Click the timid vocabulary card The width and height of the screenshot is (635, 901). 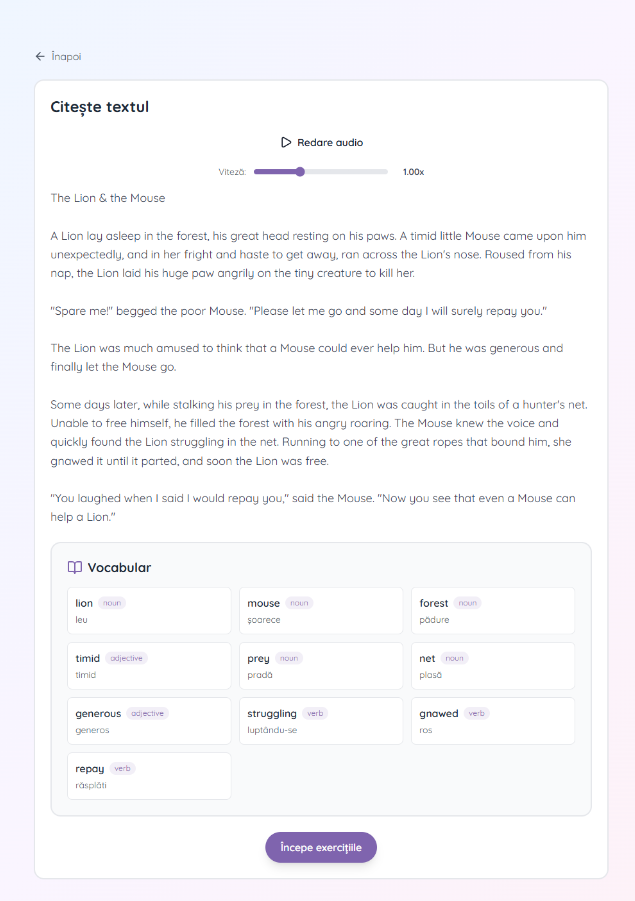(149, 666)
